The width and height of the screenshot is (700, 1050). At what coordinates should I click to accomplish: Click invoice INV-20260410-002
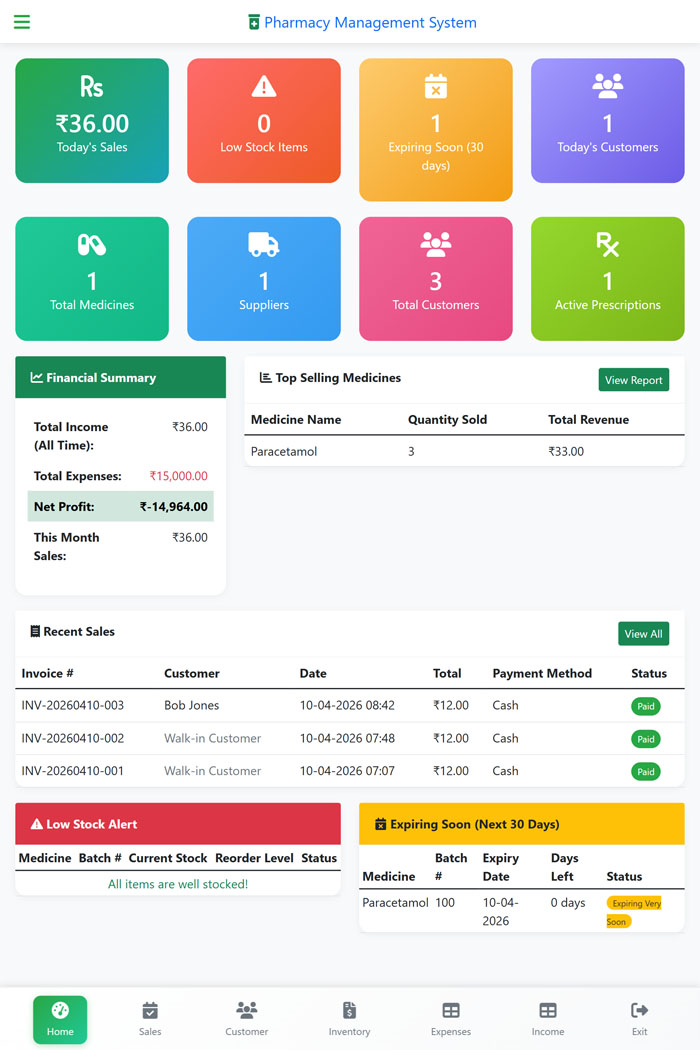[72, 738]
